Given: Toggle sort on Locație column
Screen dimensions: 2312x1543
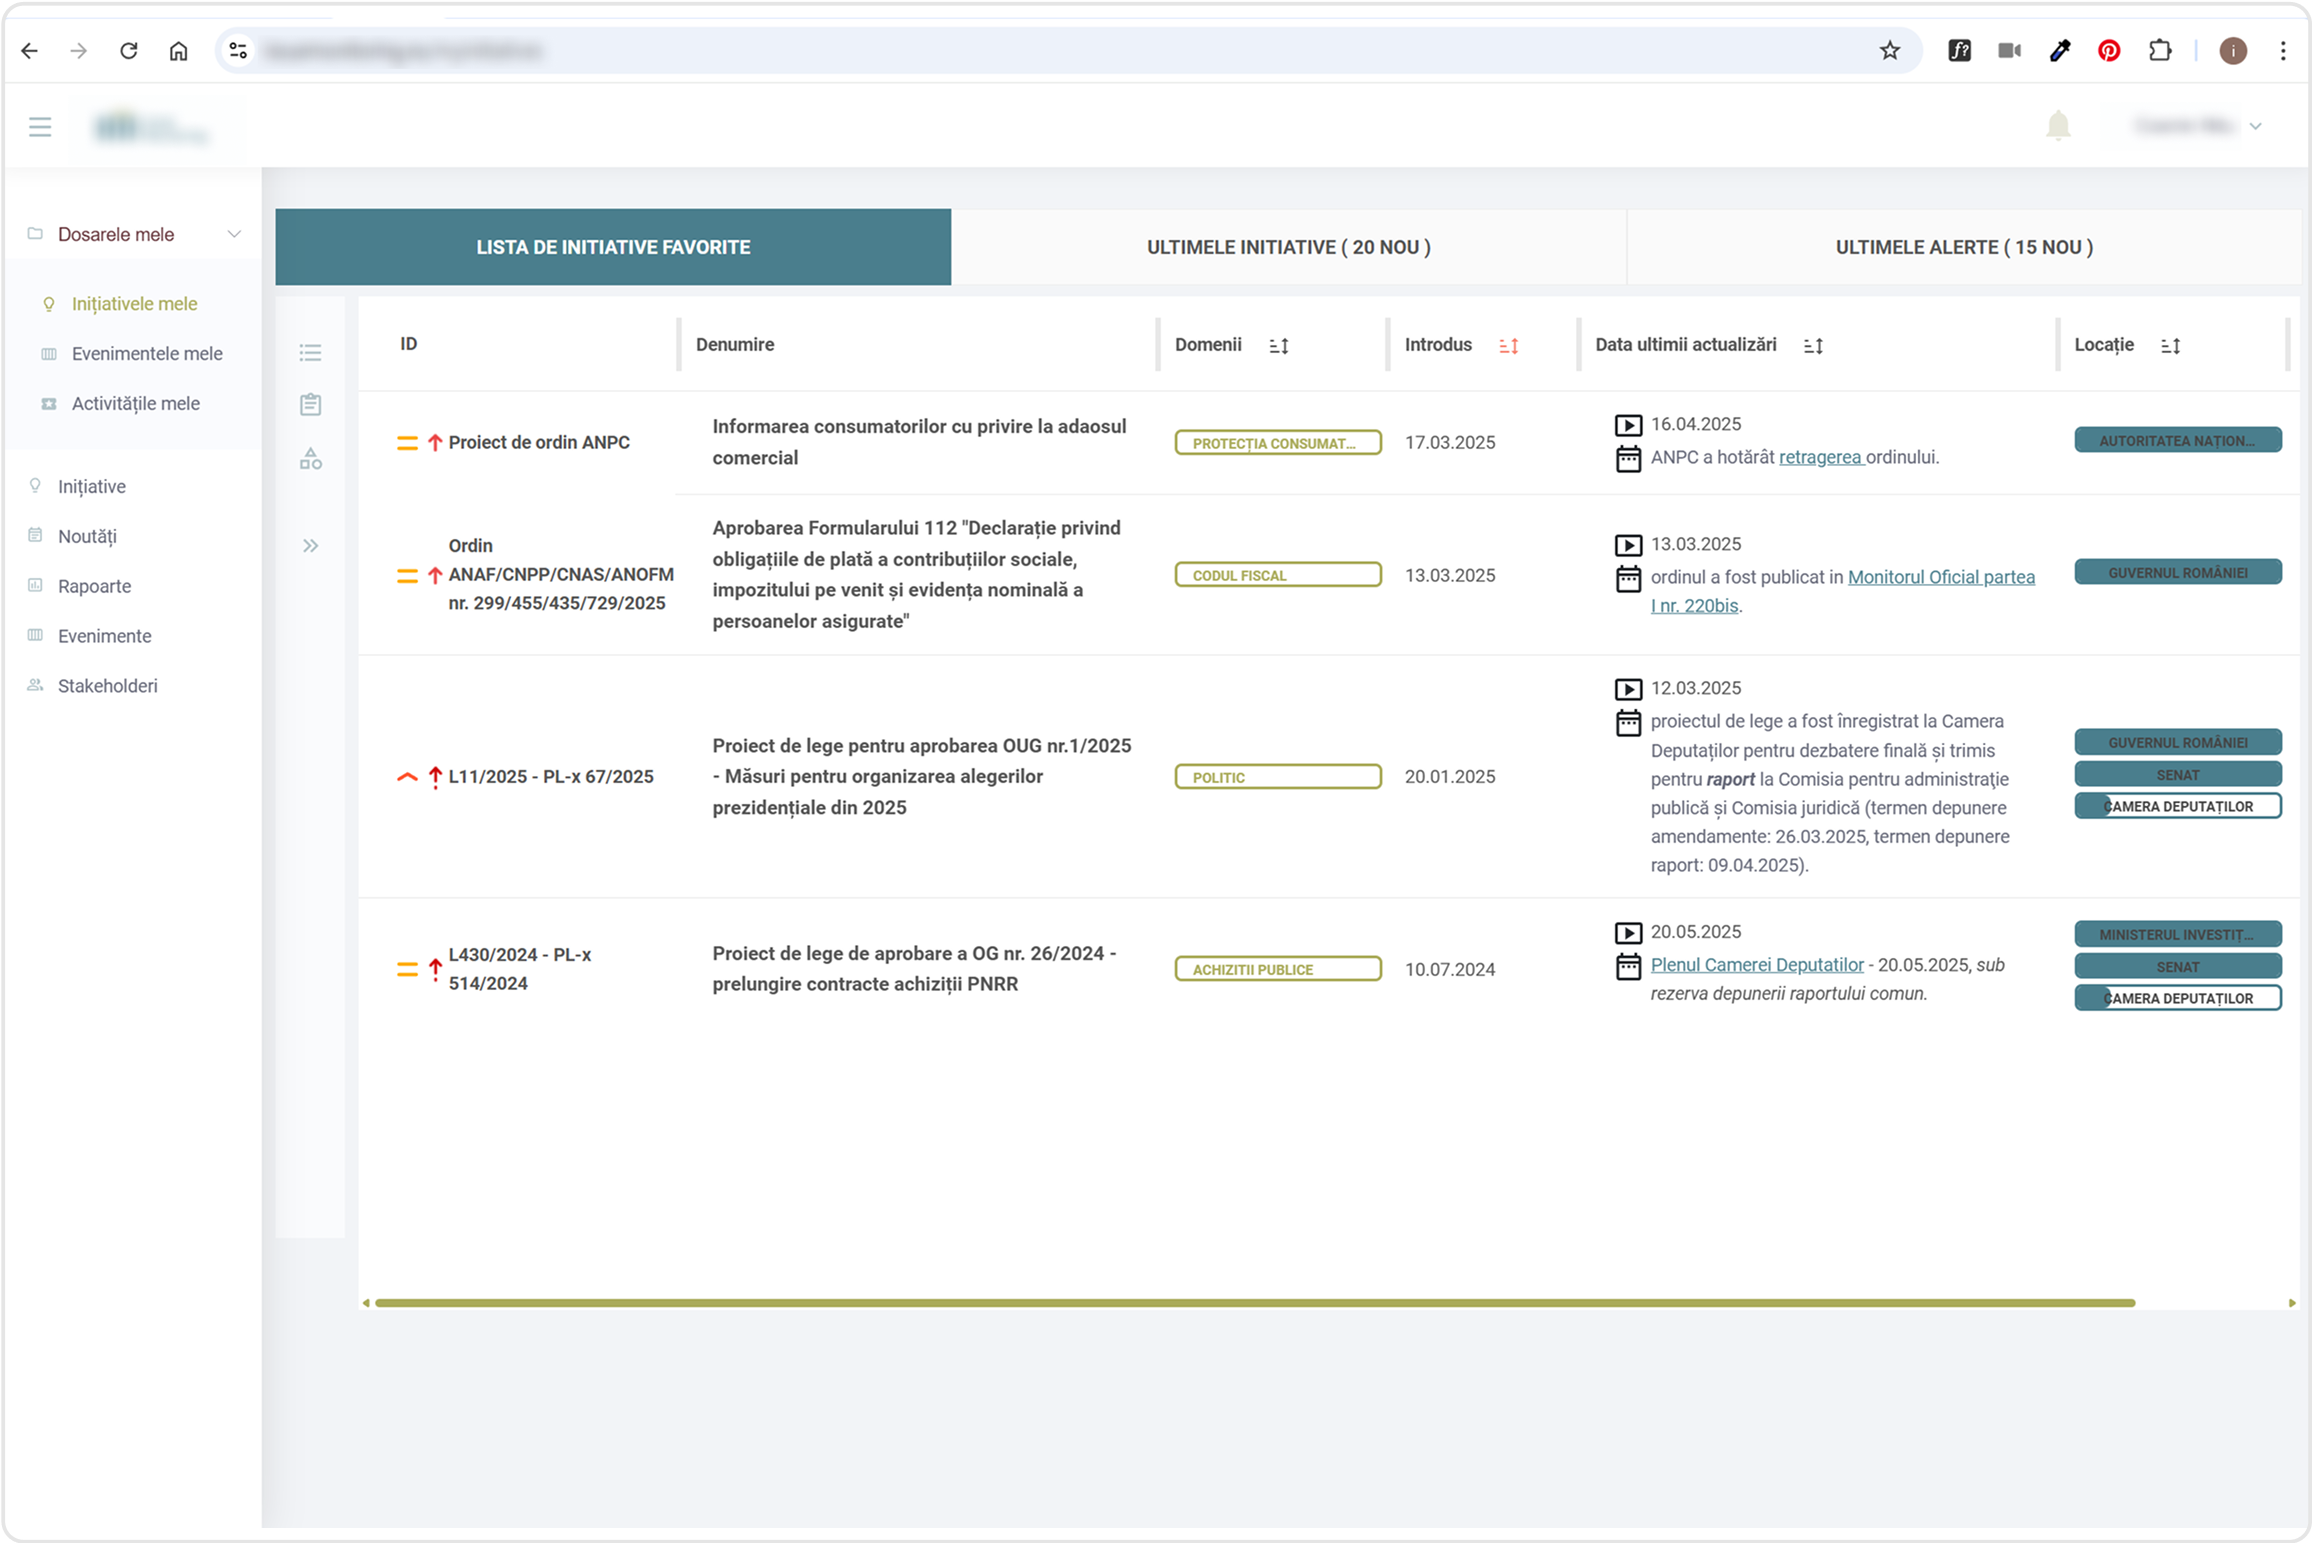Looking at the screenshot, I should (x=2170, y=346).
